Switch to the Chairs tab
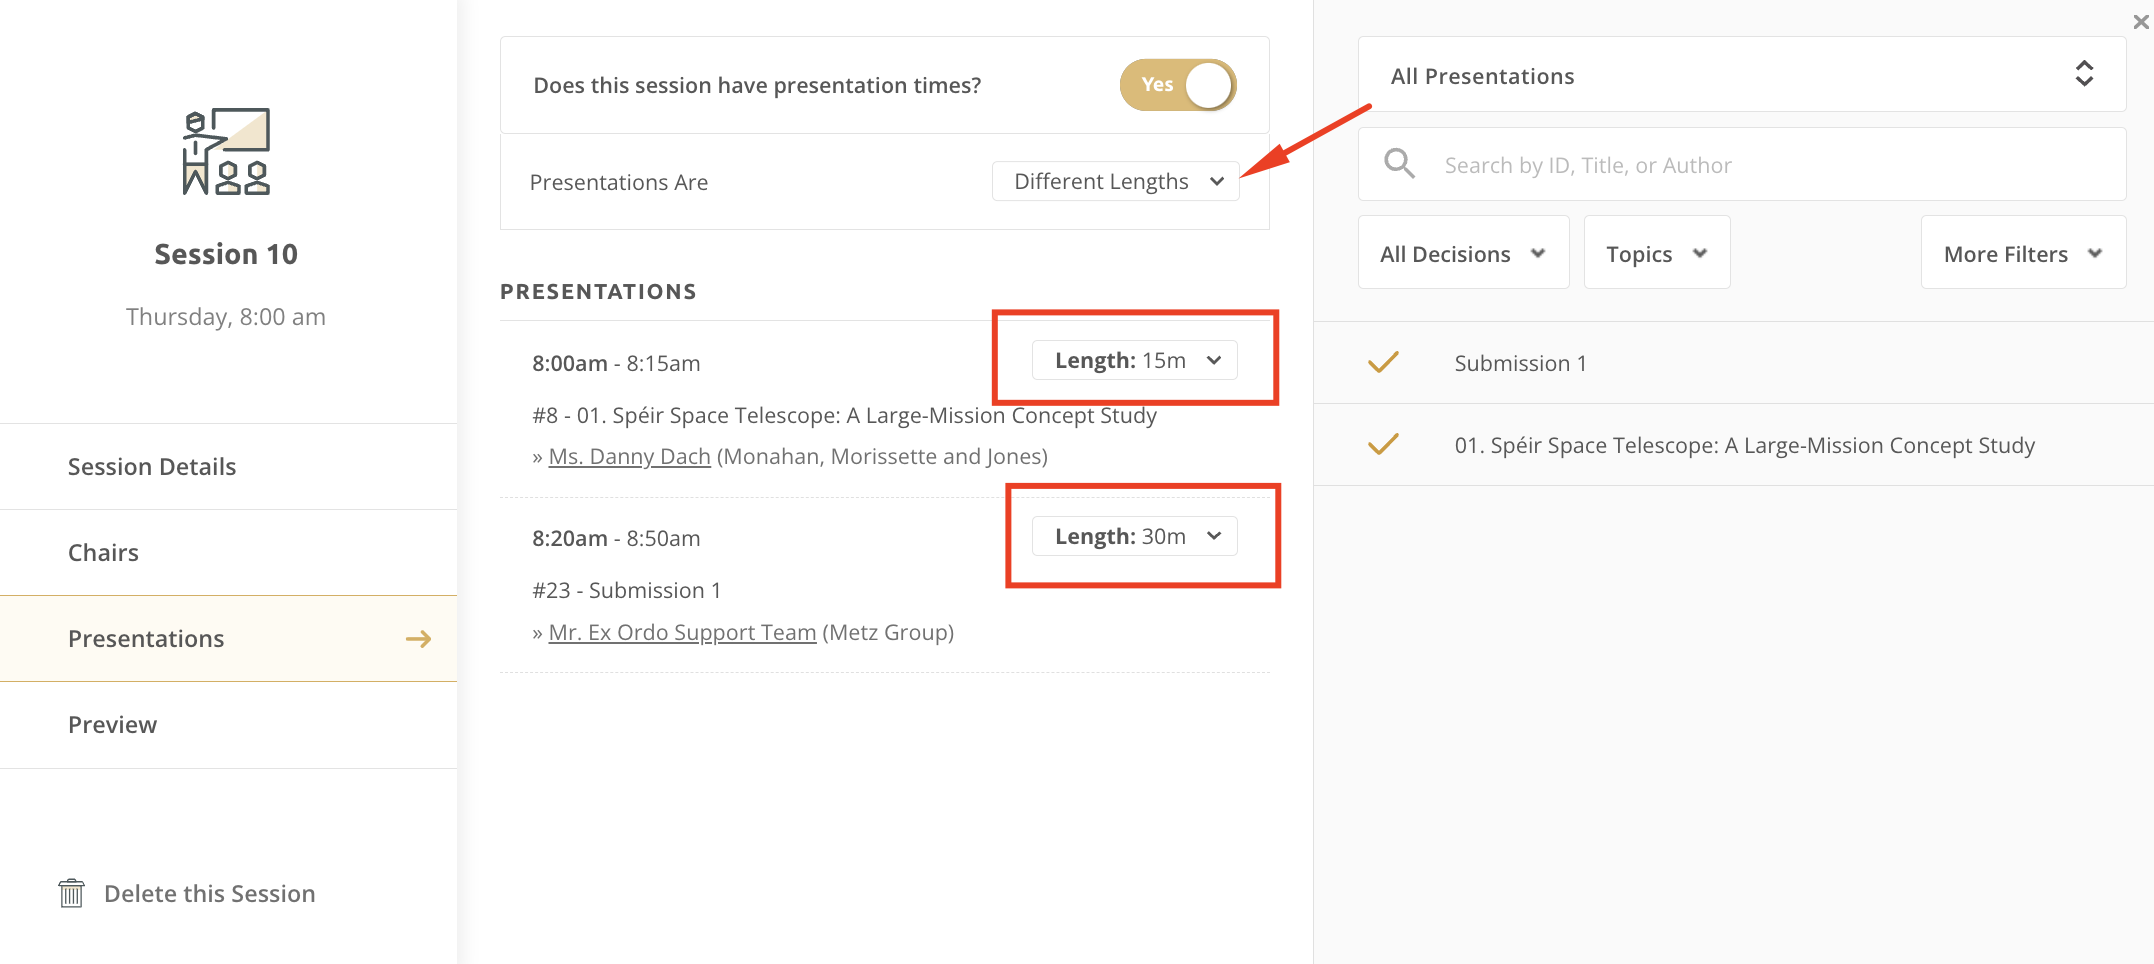This screenshot has height=964, width=2154. pos(229,553)
